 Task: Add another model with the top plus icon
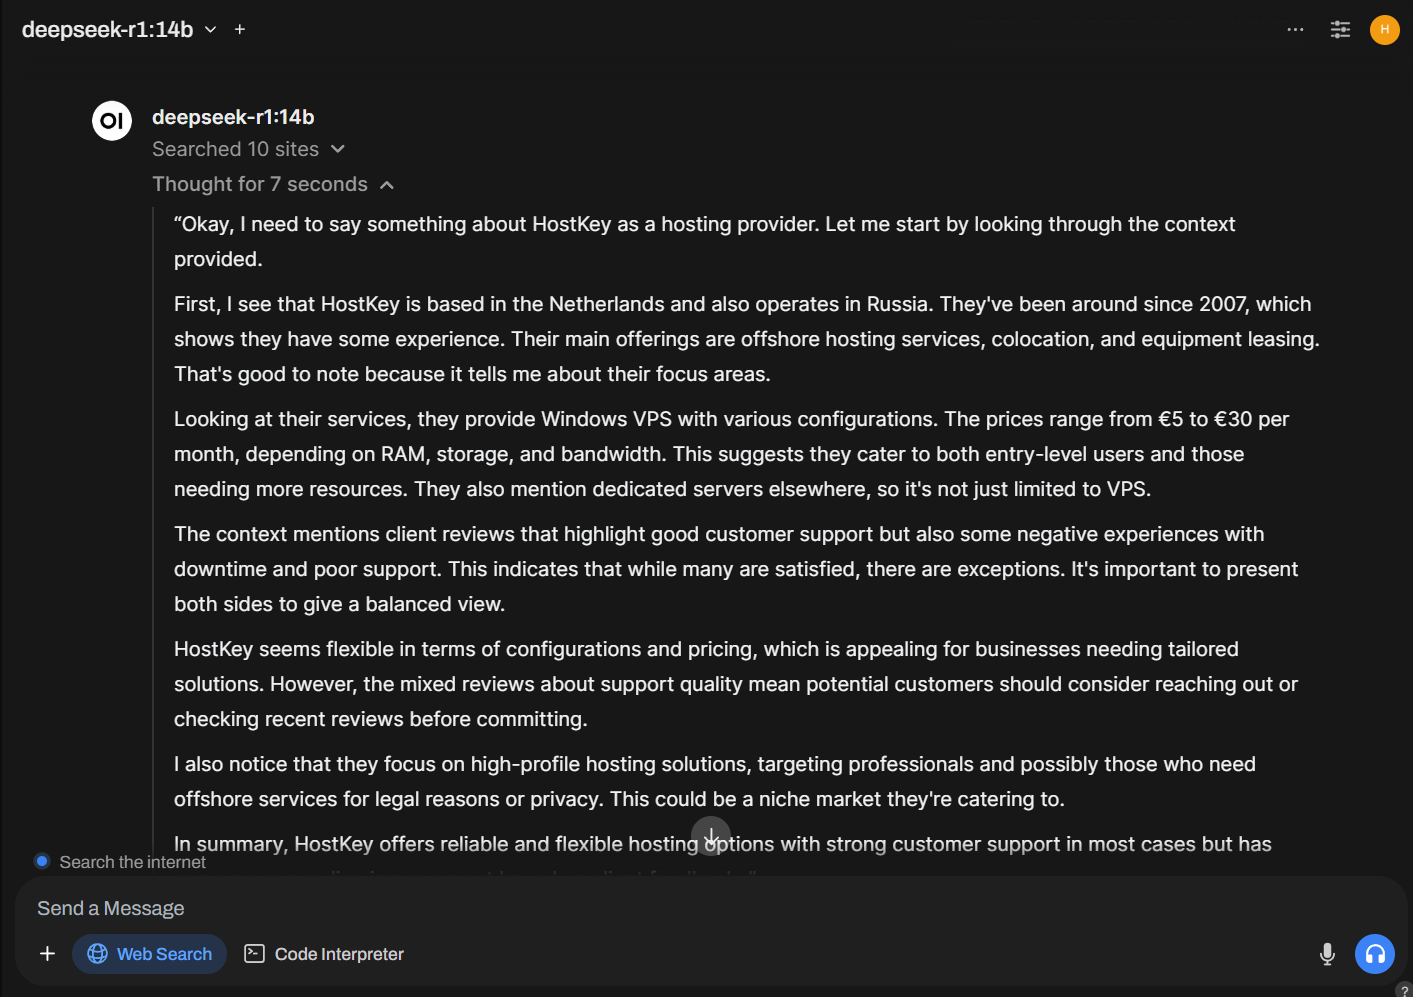tap(240, 30)
